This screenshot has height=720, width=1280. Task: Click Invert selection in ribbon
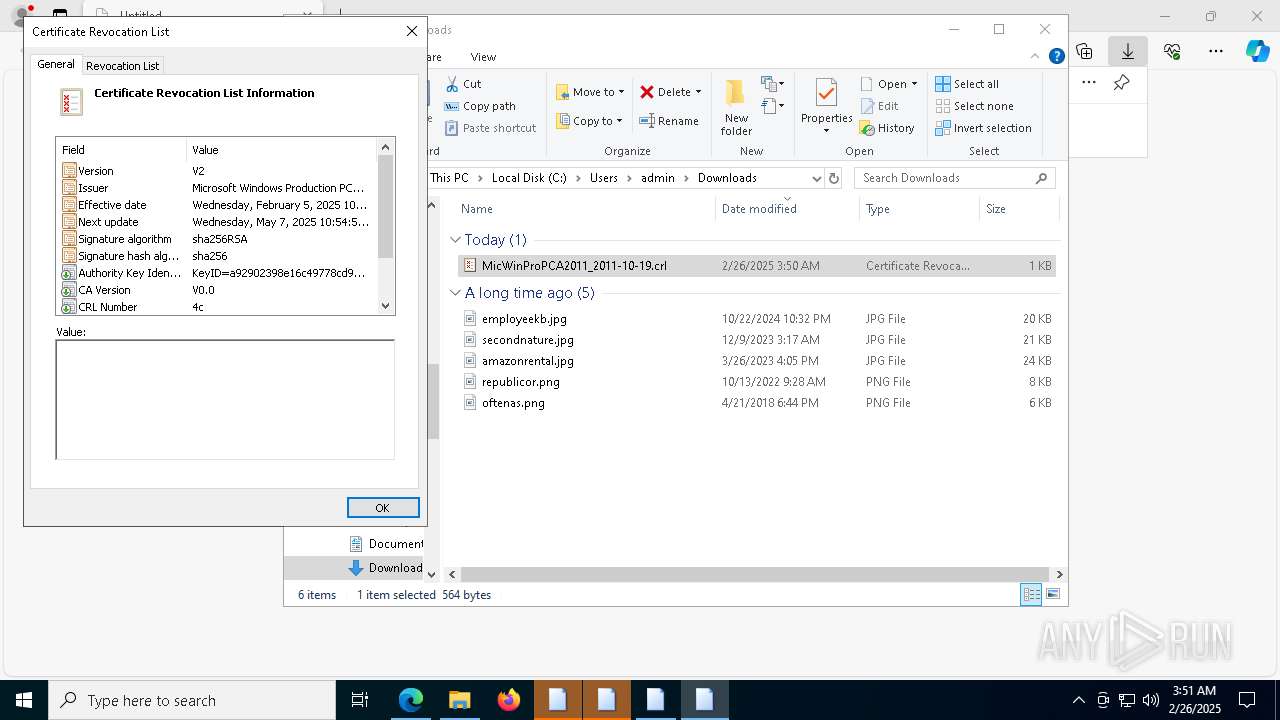[984, 128]
